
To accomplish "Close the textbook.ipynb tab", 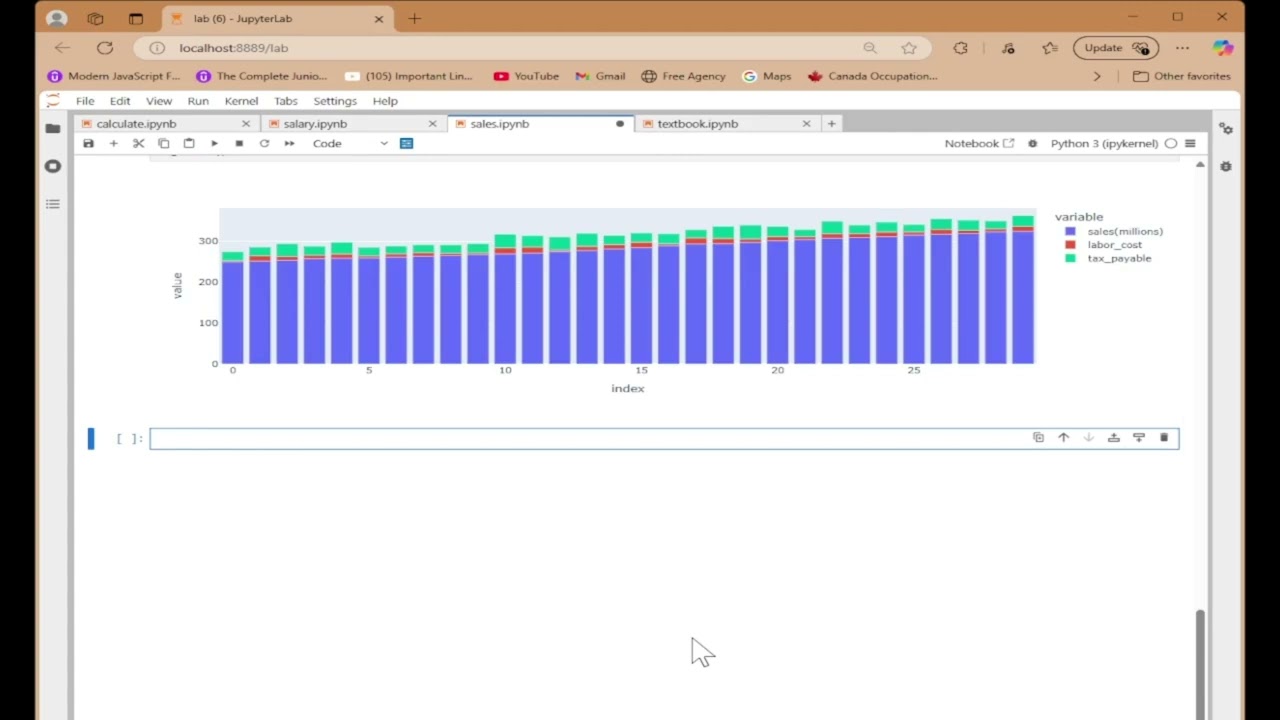I will (x=806, y=124).
